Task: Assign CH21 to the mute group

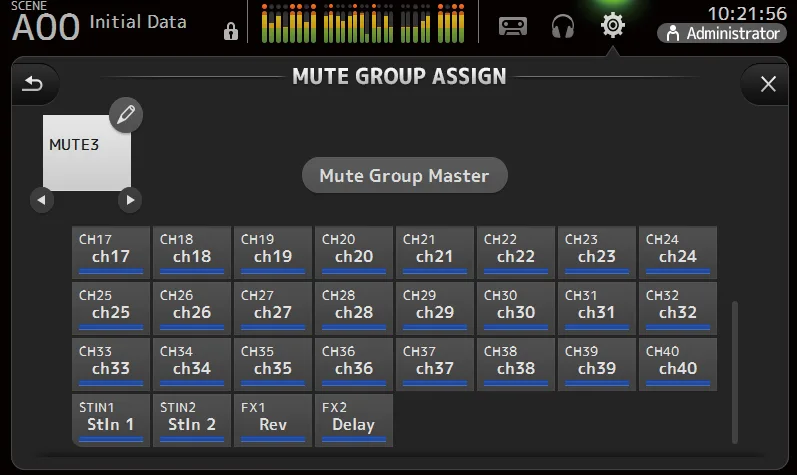Action: point(435,252)
